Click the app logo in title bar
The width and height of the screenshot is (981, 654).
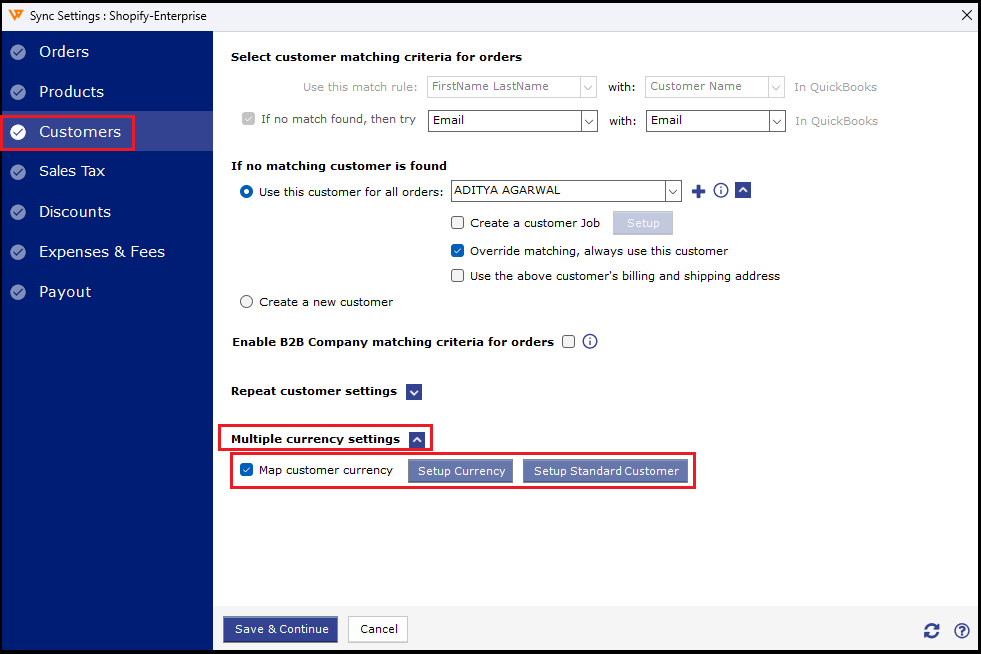point(14,15)
